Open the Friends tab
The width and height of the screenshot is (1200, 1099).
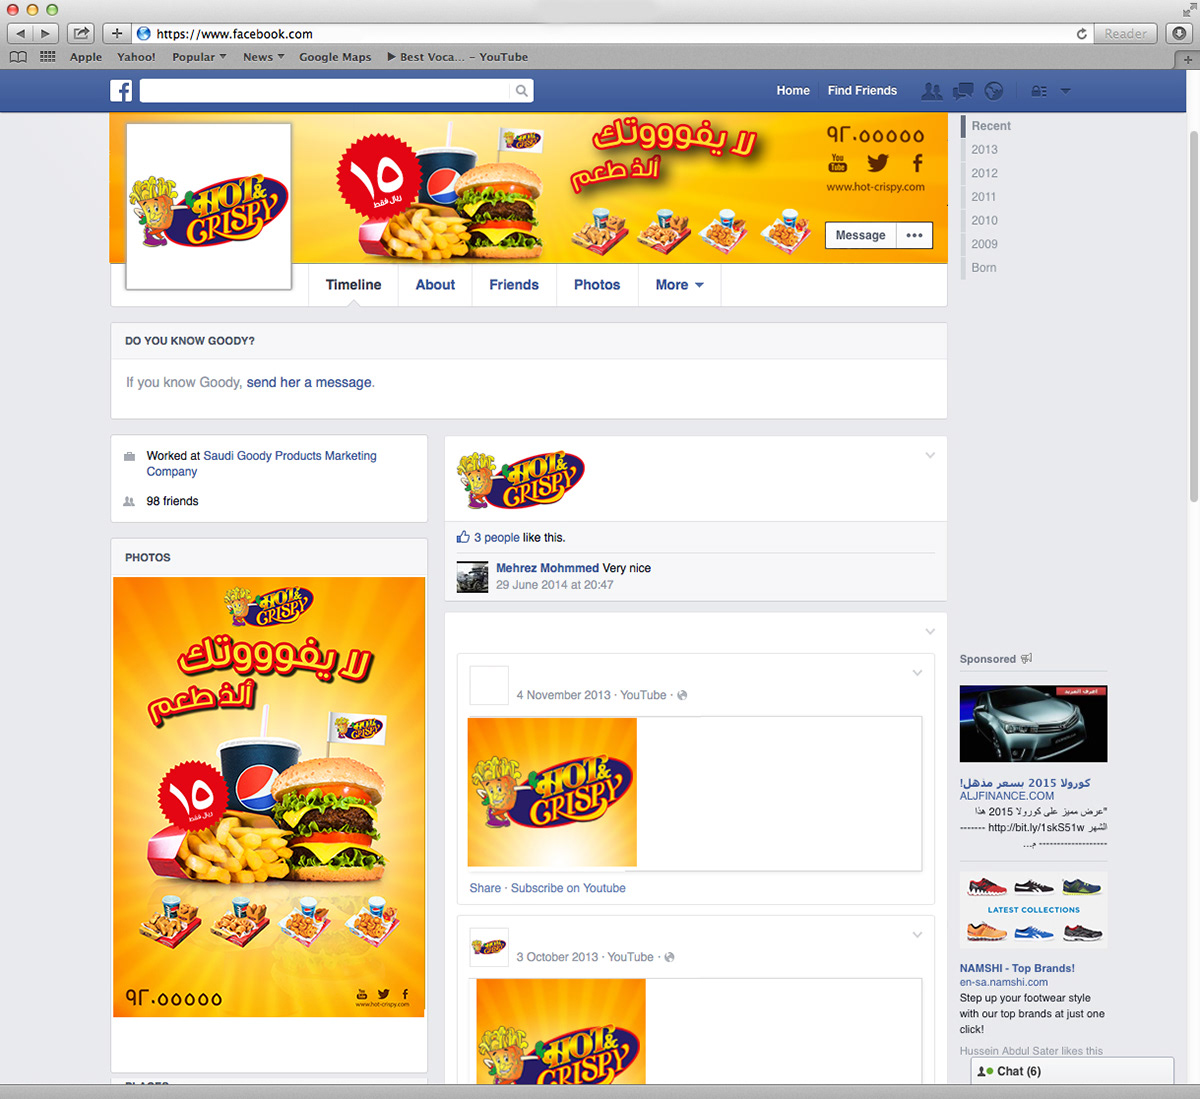tap(514, 285)
